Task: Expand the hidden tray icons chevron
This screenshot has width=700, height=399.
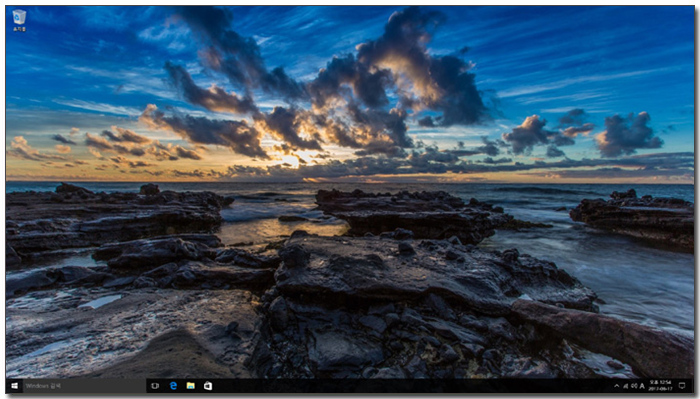Action: 617,386
